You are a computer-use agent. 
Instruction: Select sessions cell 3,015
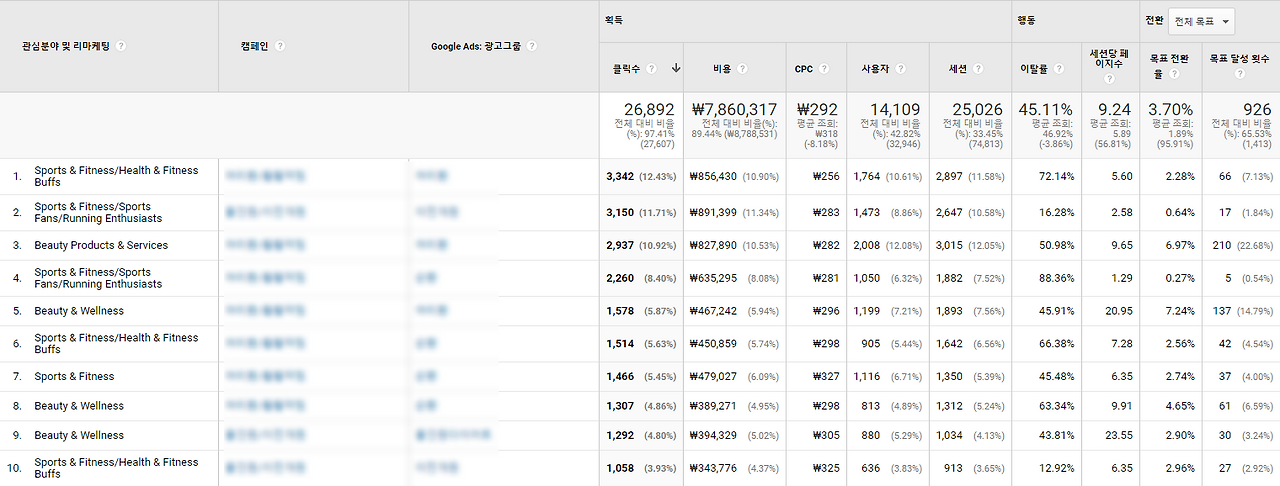click(x=949, y=245)
